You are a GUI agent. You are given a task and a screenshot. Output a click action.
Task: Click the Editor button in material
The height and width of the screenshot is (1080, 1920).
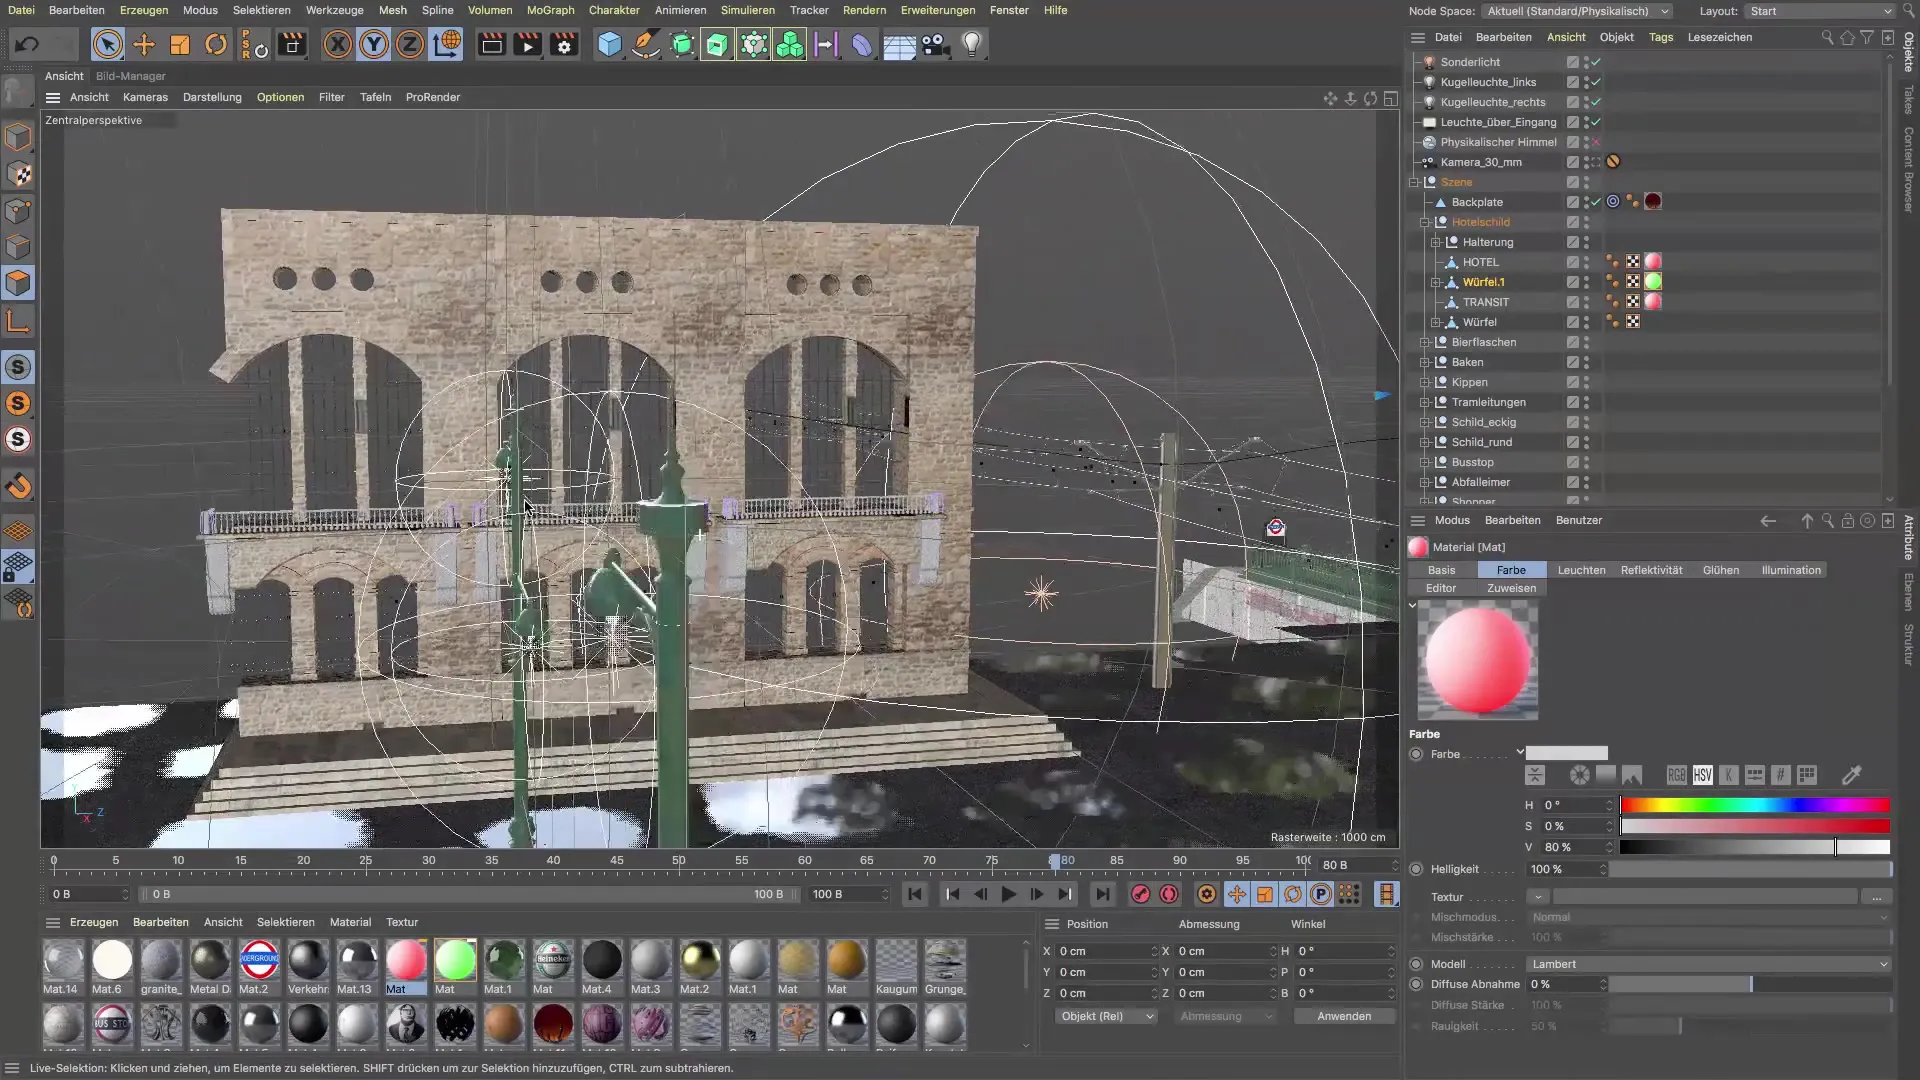click(x=1441, y=588)
